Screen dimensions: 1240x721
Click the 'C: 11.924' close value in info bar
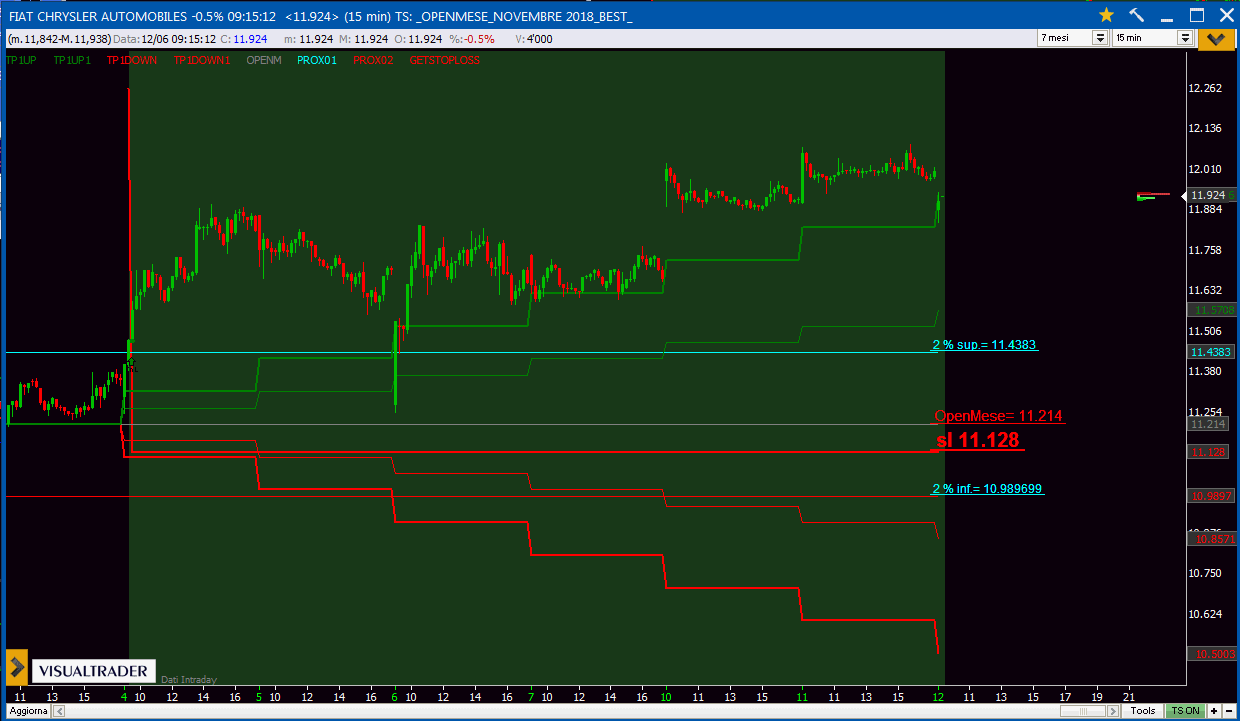click(x=243, y=39)
